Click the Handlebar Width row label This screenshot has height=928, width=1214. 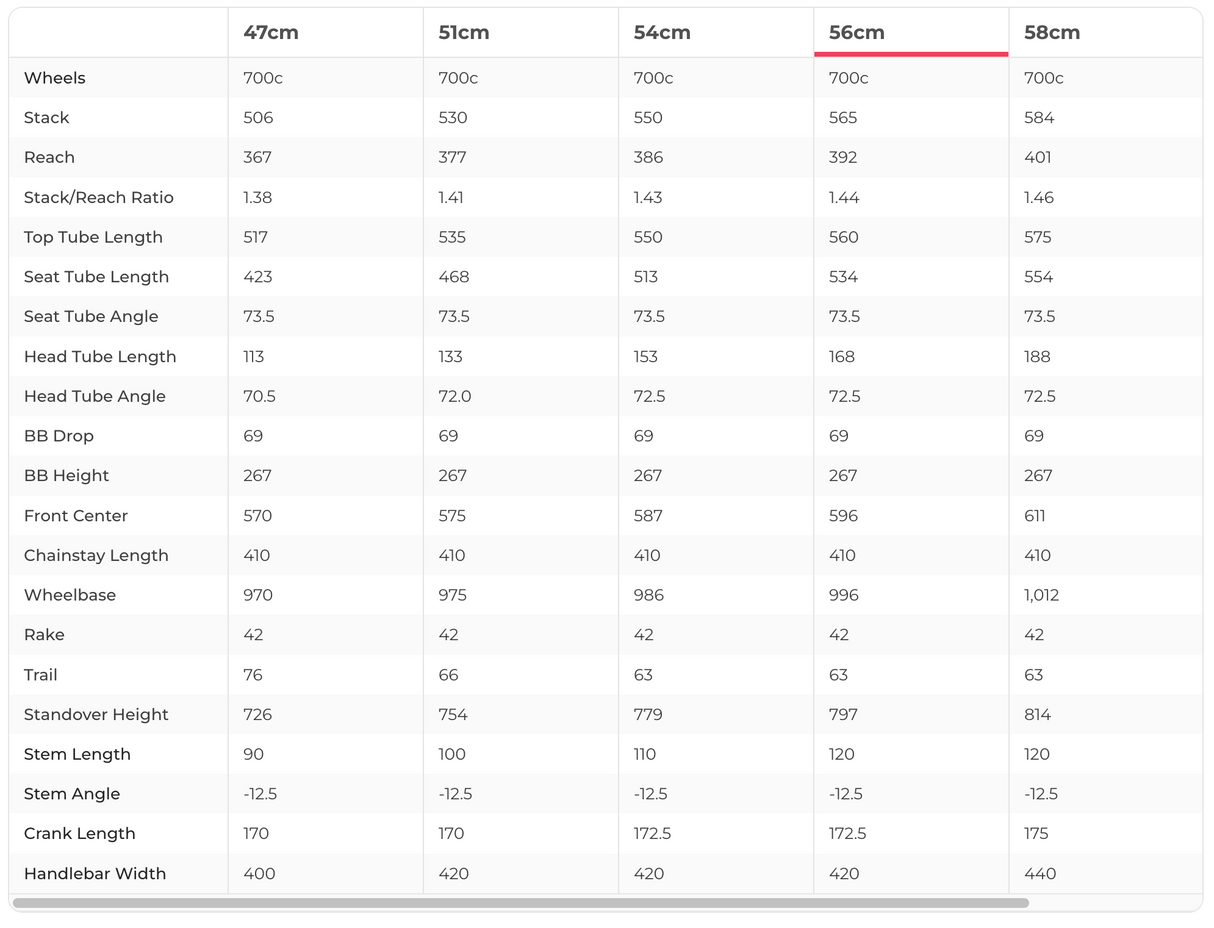click(95, 873)
